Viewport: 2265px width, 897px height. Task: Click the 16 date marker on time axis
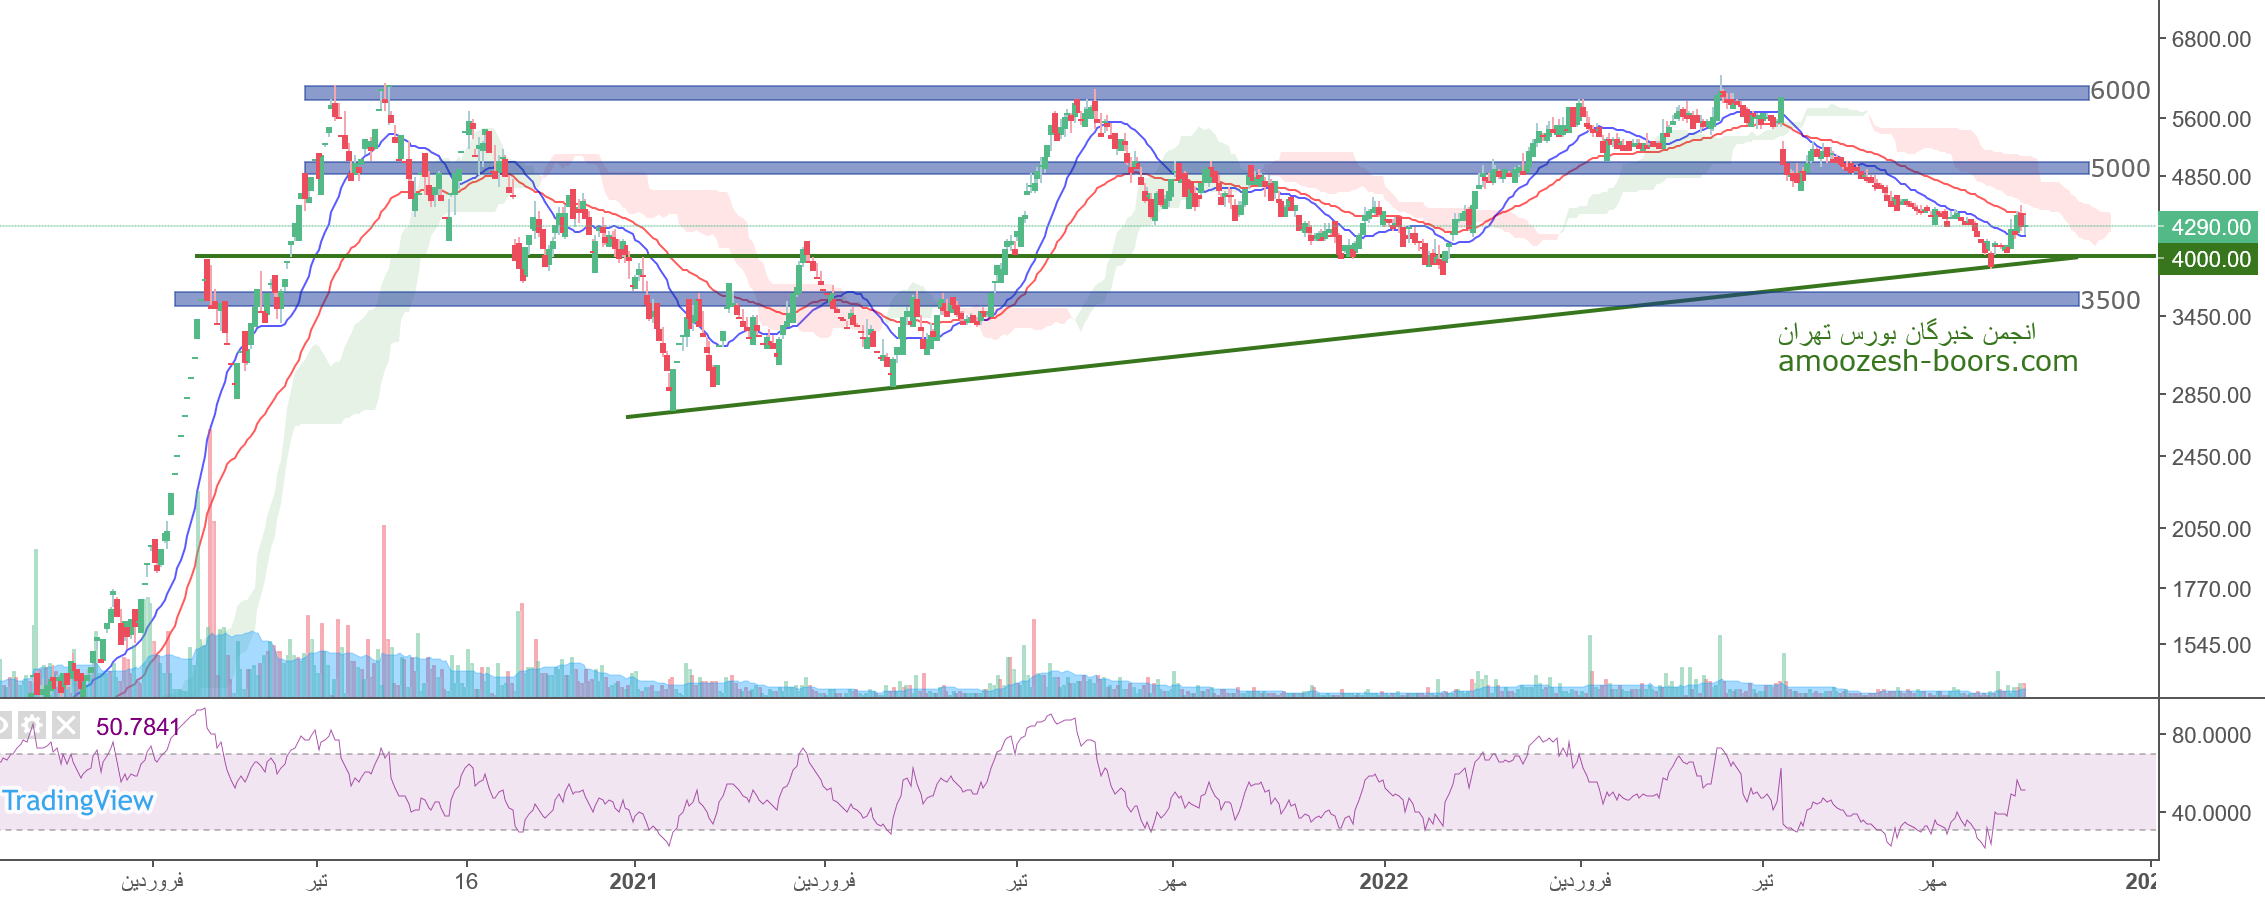point(466,882)
